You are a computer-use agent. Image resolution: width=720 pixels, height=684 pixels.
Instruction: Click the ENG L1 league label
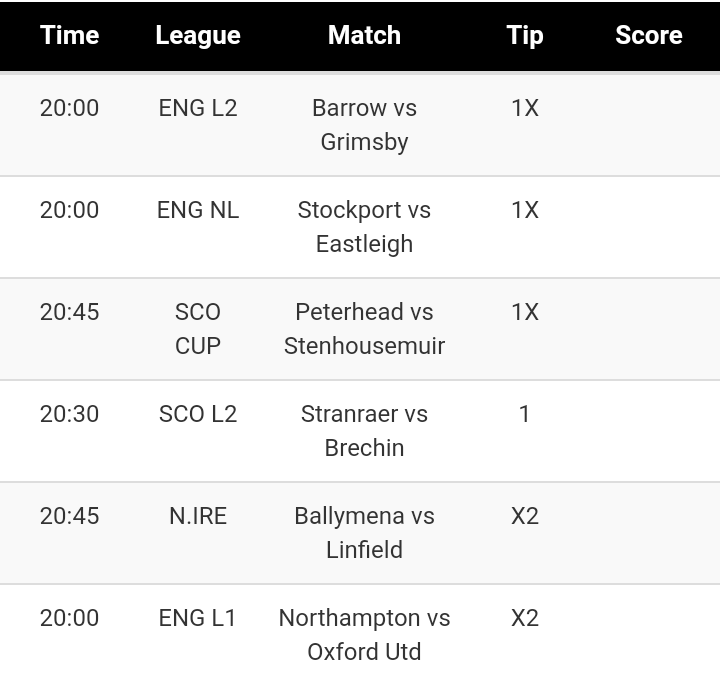click(198, 618)
